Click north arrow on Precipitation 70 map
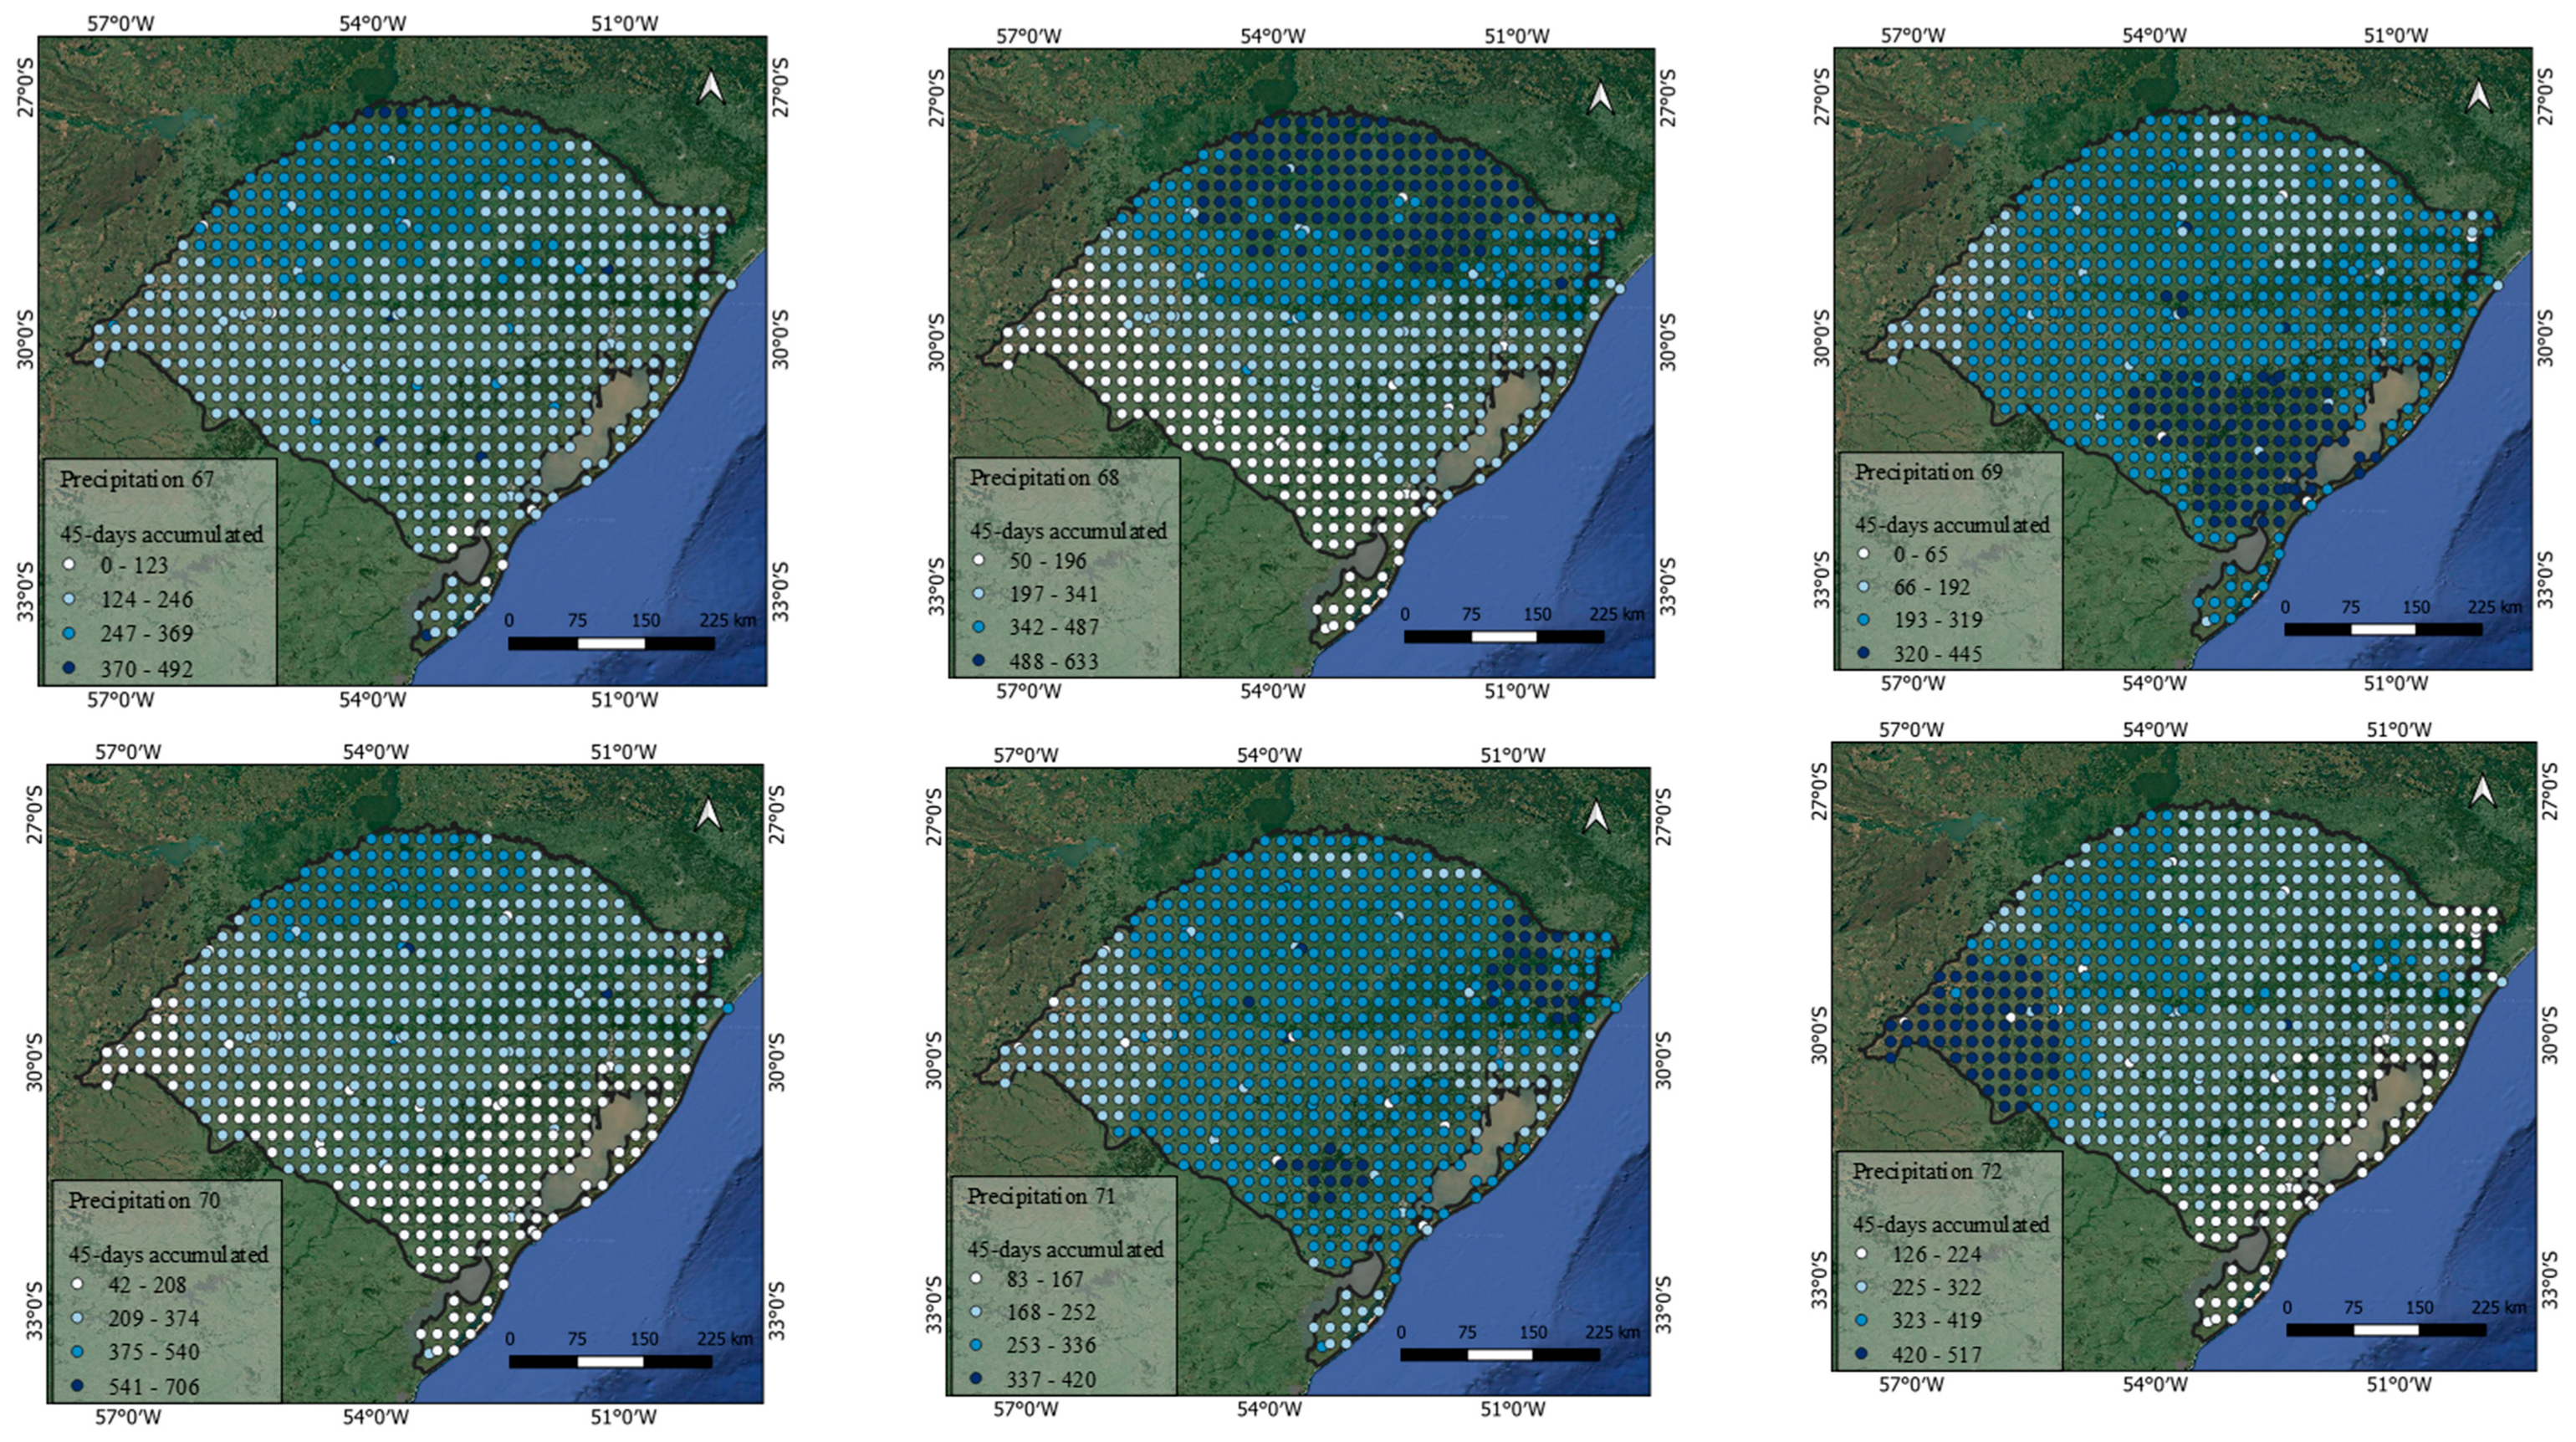This screenshot has width=2576, height=1442. click(x=709, y=814)
